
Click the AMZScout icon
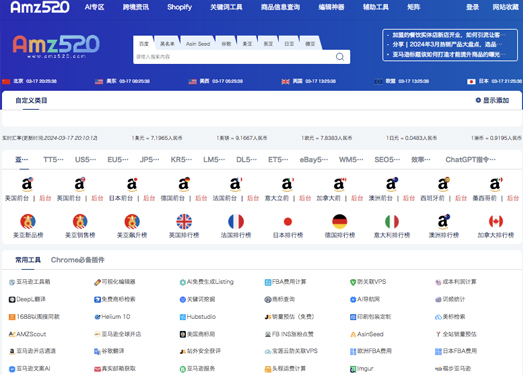point(12,334)
